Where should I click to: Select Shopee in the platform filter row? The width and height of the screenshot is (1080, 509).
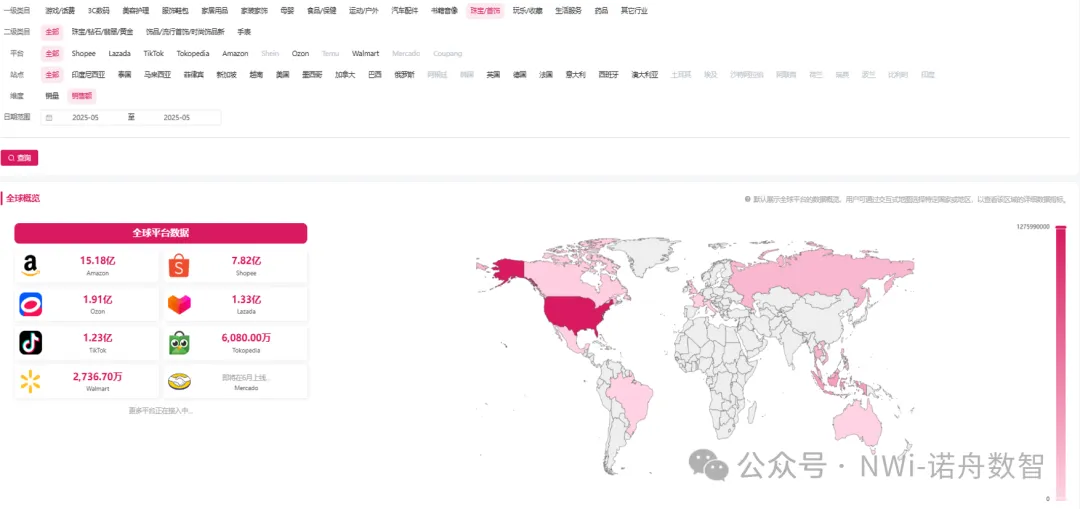(83, 53)
